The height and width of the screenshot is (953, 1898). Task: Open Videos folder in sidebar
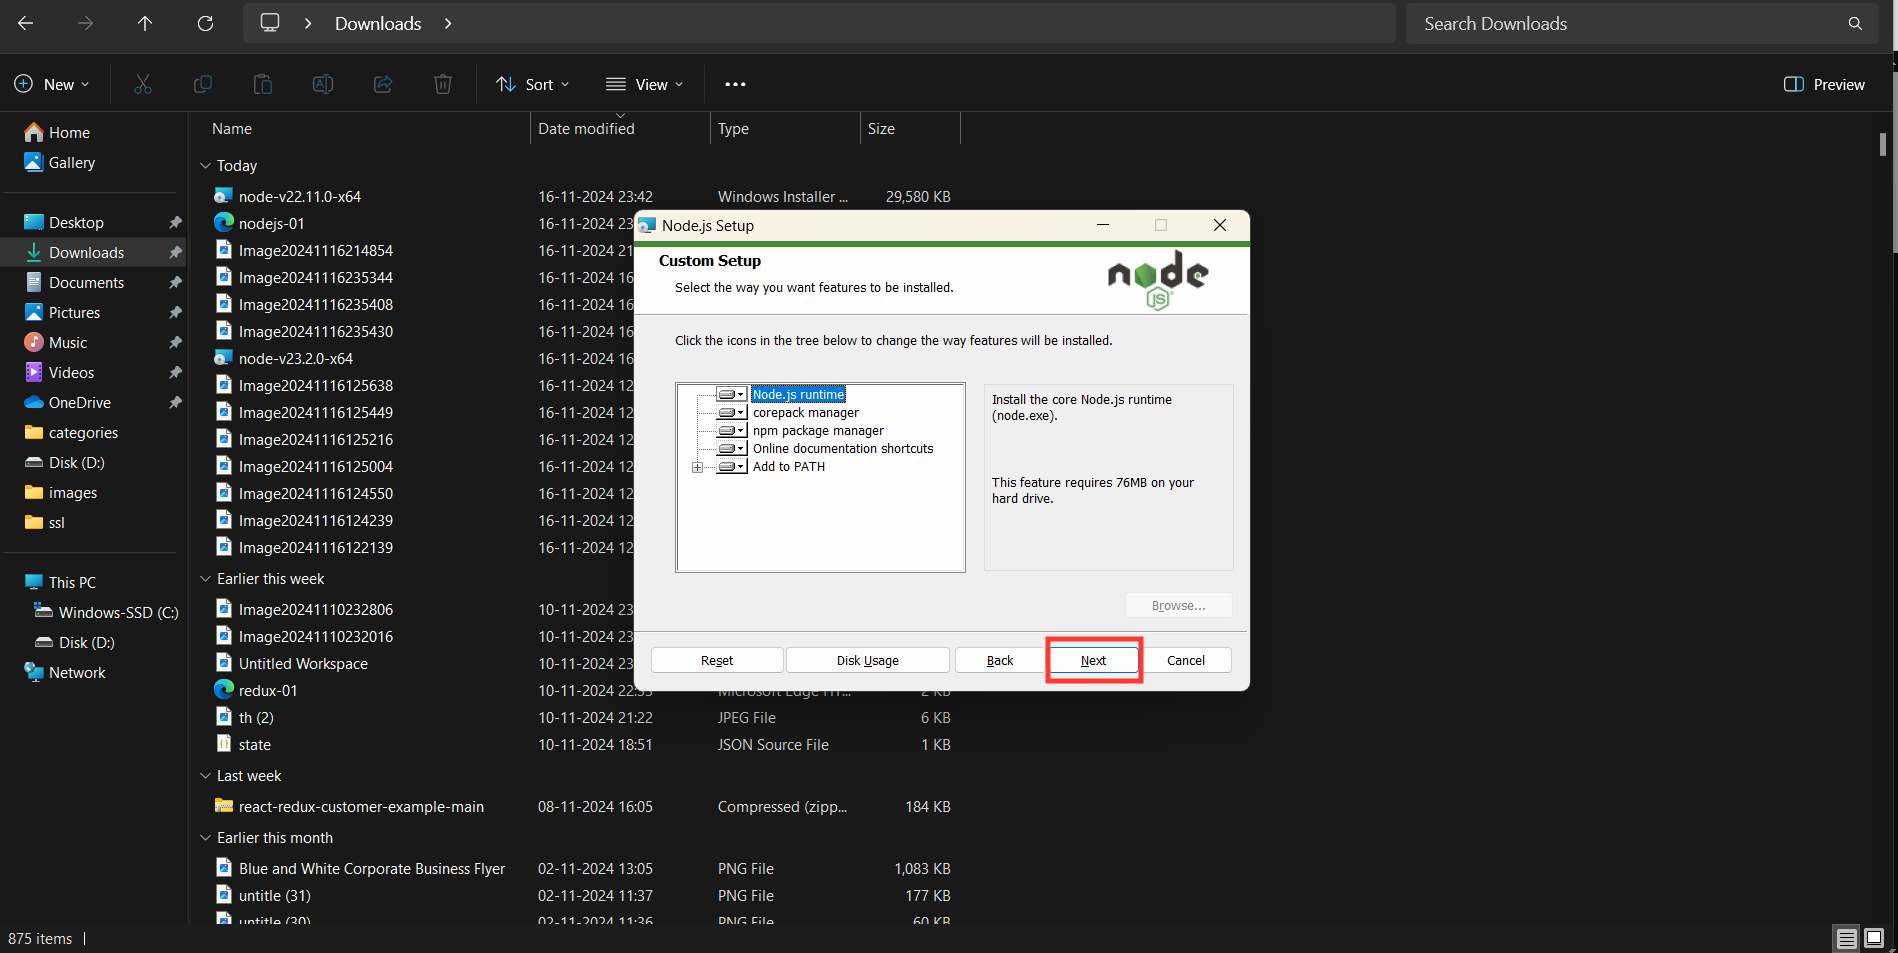click(71, 372)
